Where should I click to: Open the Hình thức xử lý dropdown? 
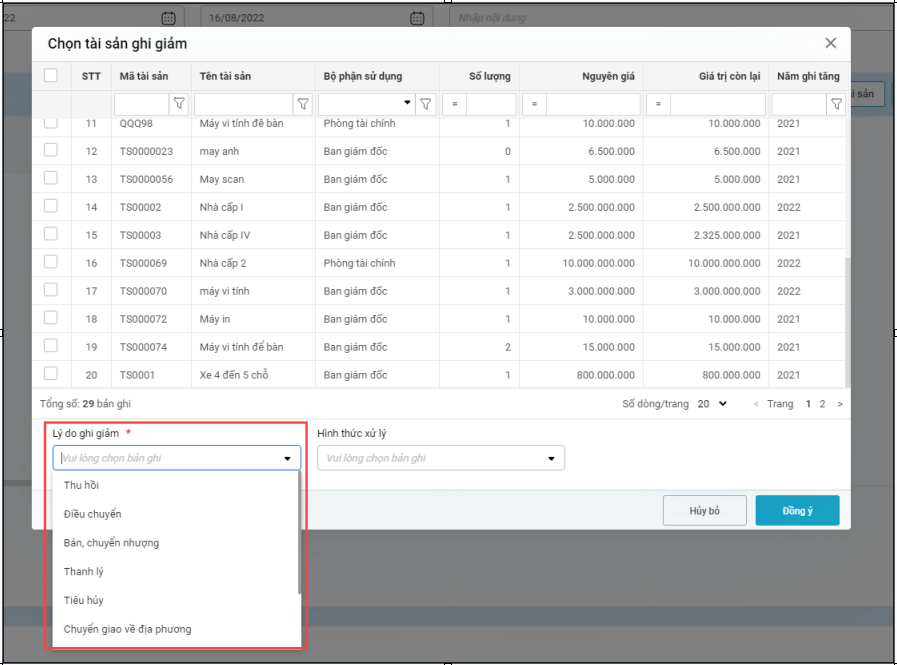pos(441,458)
